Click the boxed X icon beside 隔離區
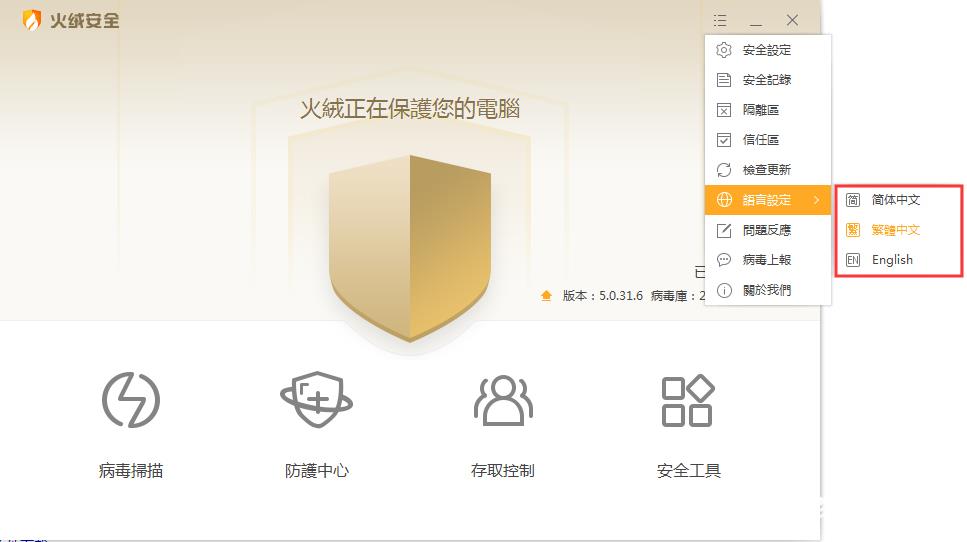 pyautogui.click(x=724, y=110)
